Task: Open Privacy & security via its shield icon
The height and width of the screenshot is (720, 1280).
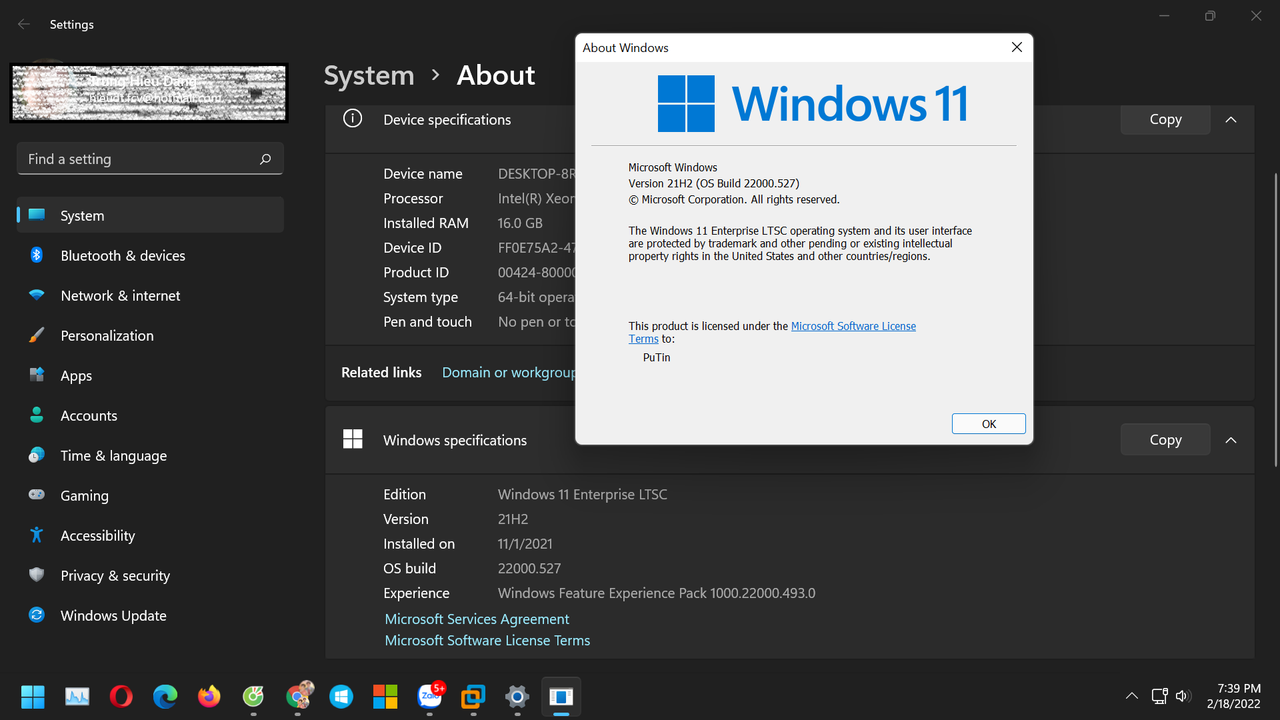Action: click(37, 575)
